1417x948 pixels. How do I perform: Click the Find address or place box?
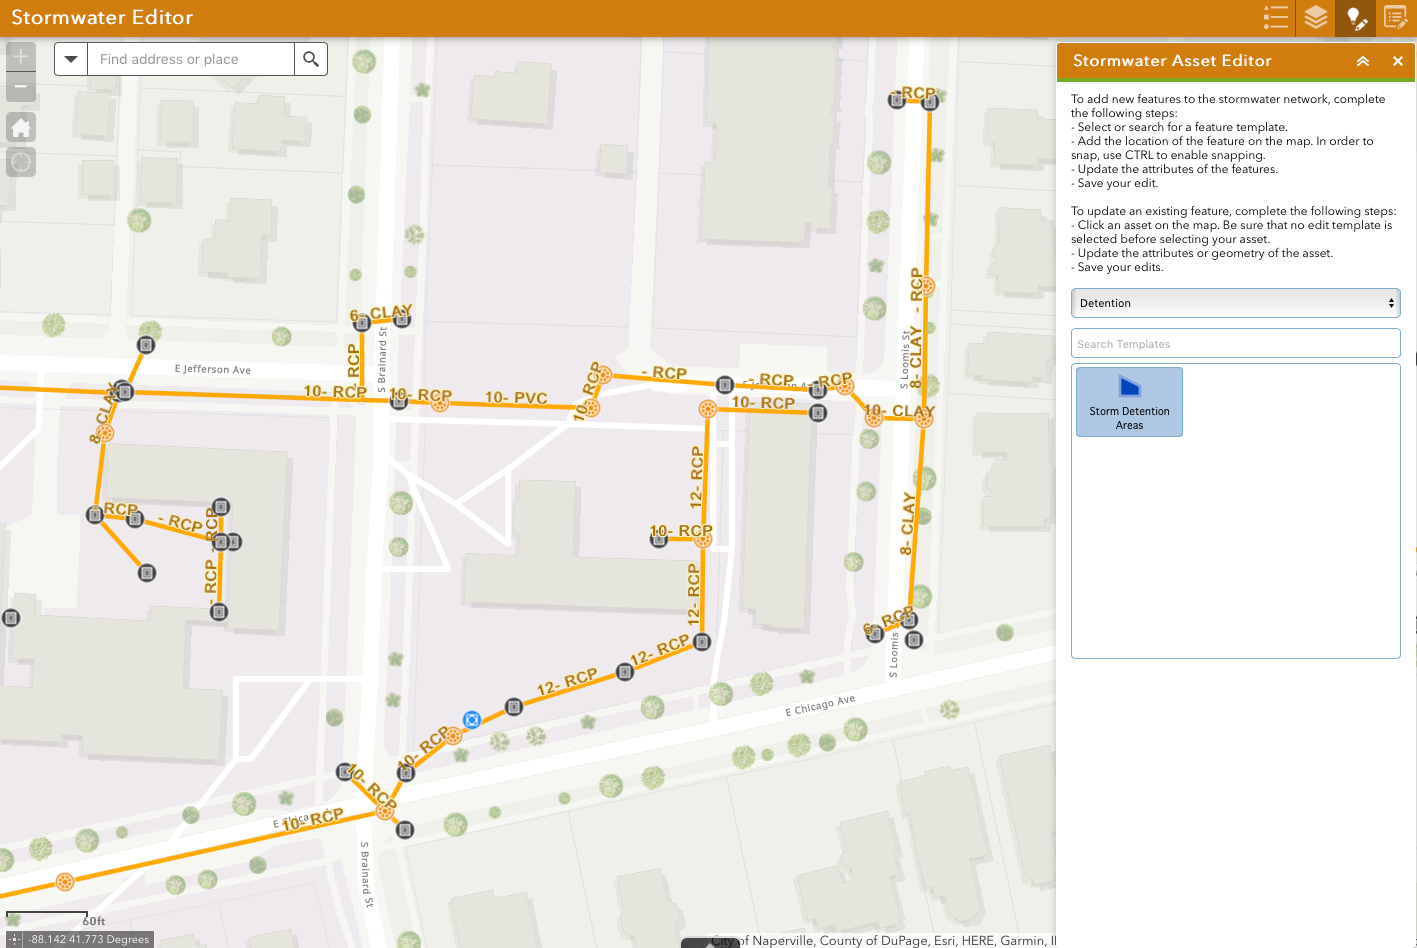click(191, 59)
